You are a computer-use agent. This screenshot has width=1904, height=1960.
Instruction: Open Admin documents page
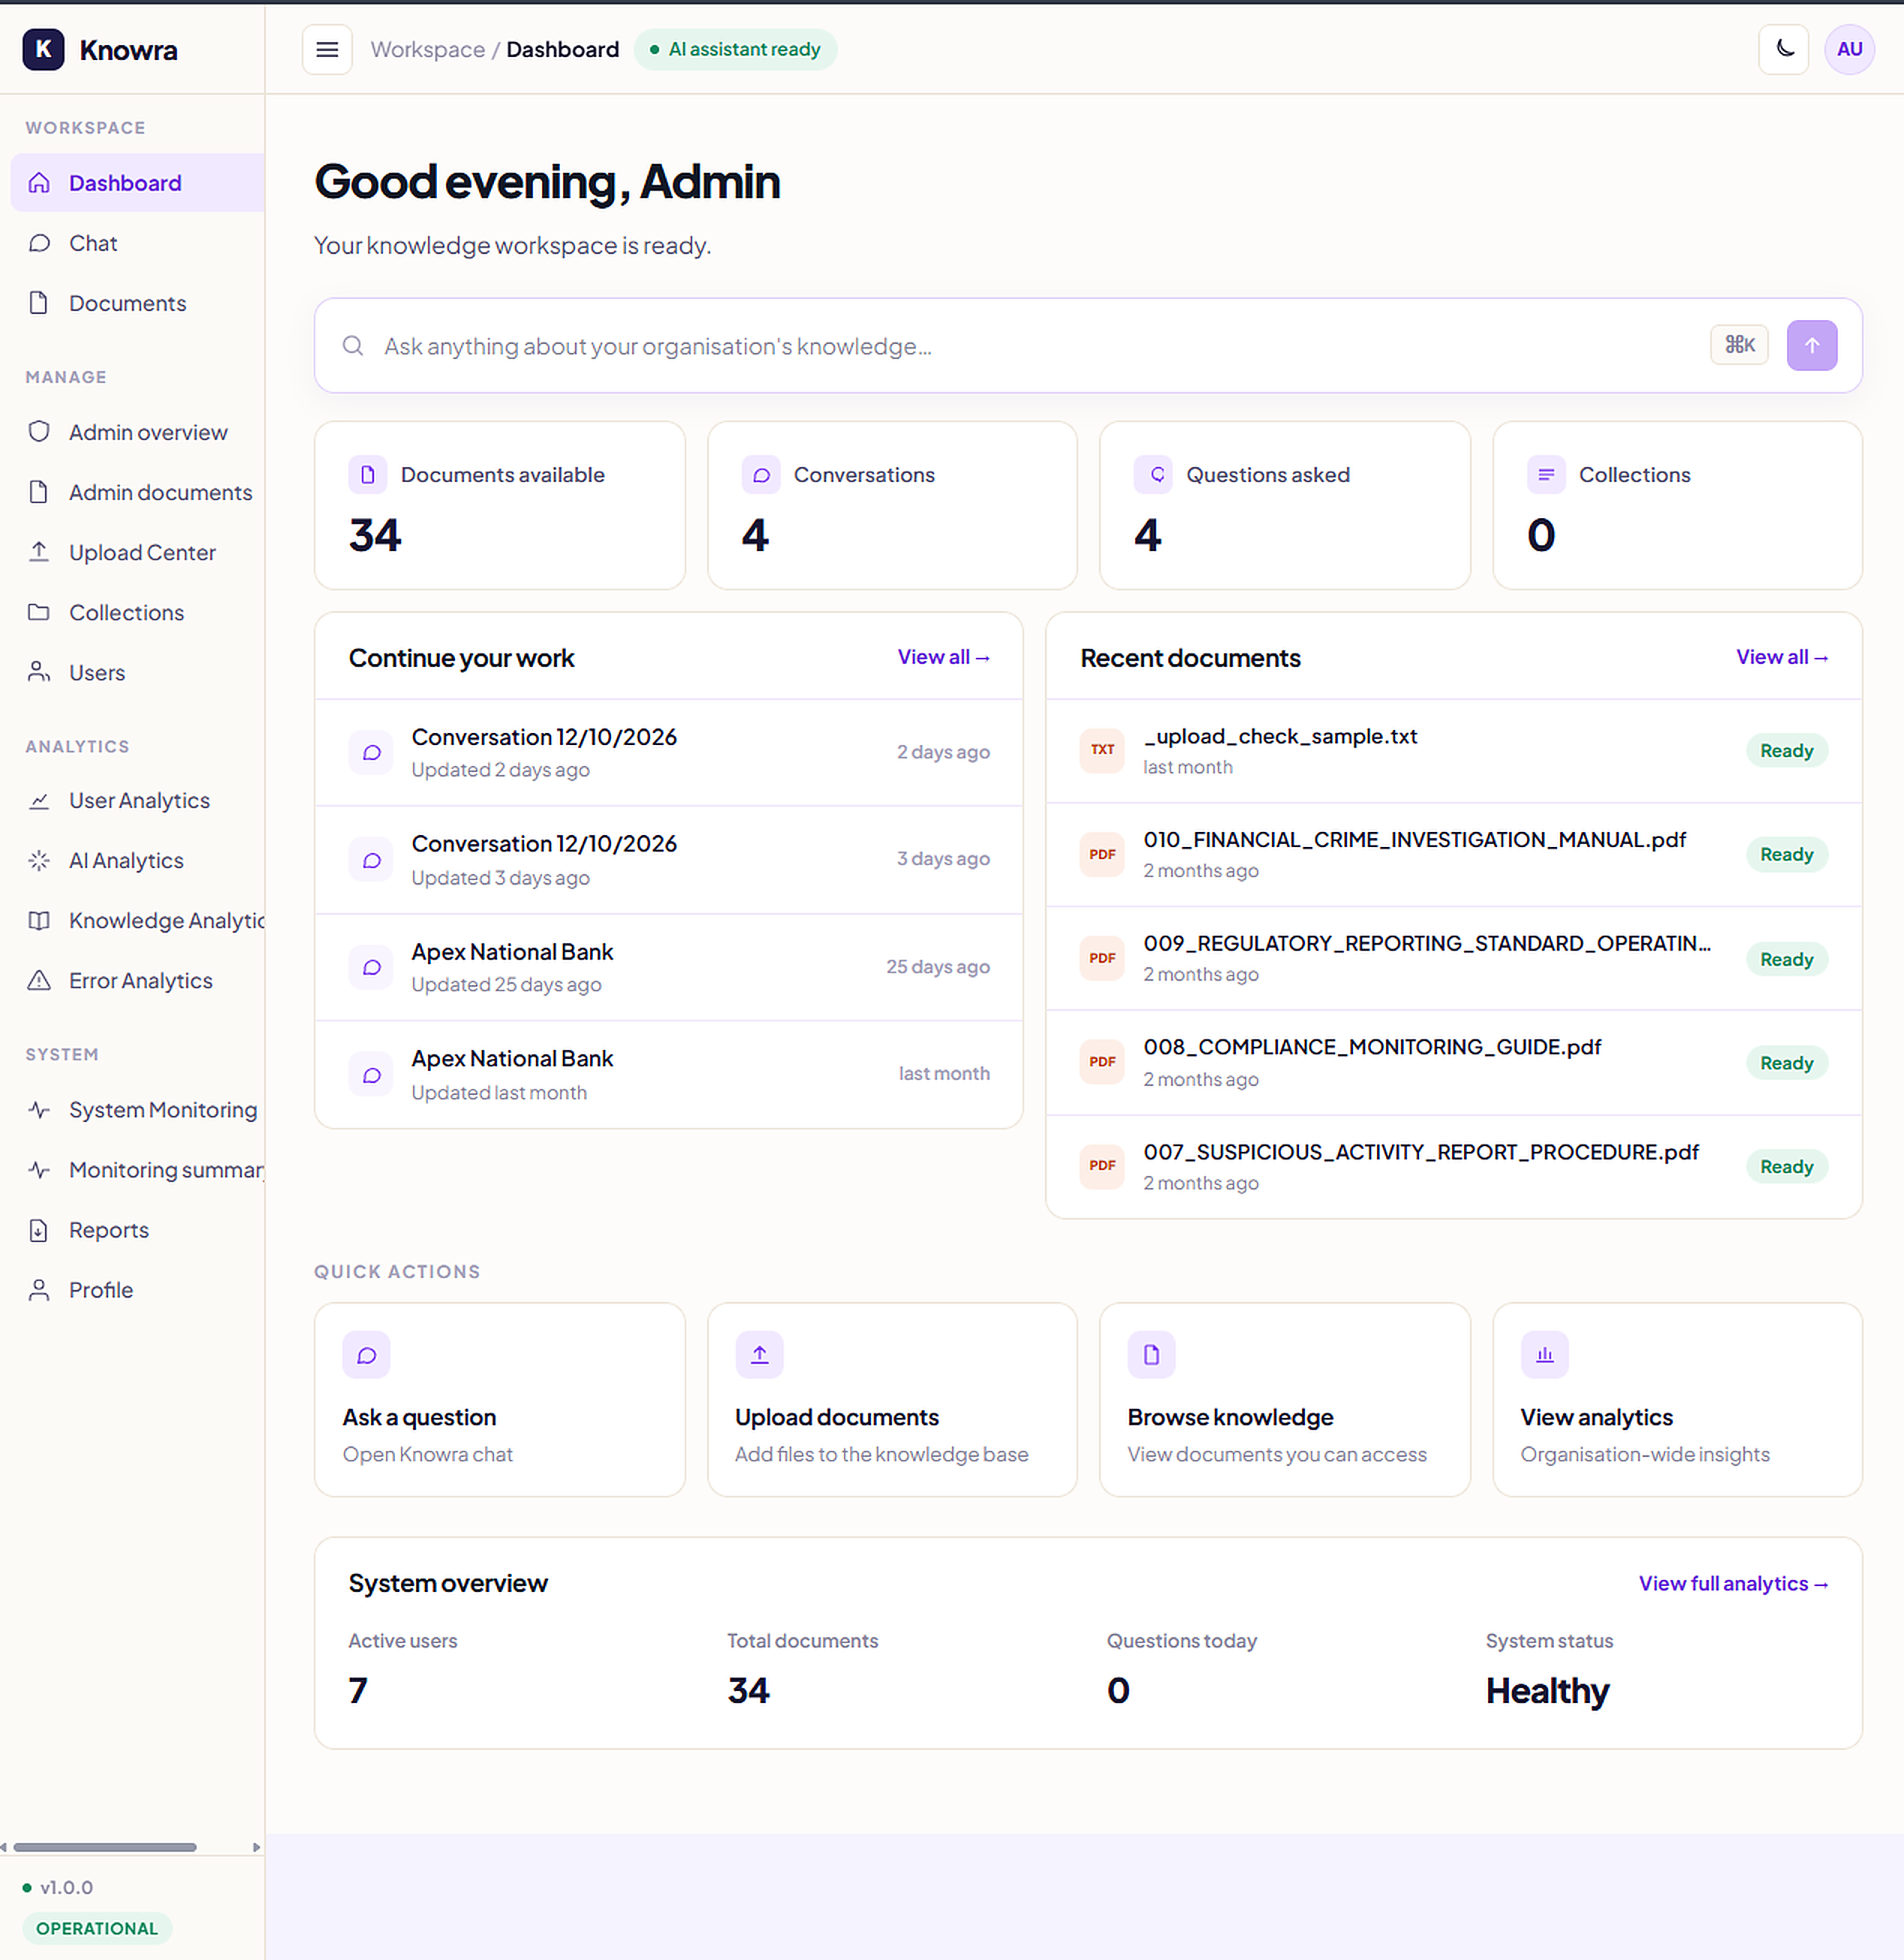pyautogui.click(x=138, y=492)
